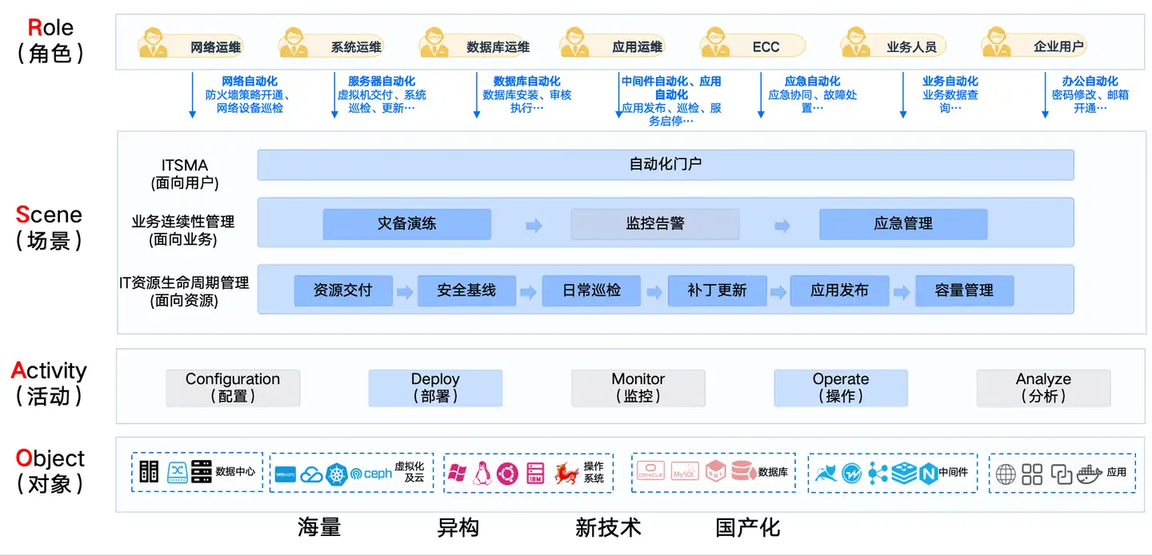Click the Linux penguin icon
This screenshot has height=556, width=1152.
(482, 474)
